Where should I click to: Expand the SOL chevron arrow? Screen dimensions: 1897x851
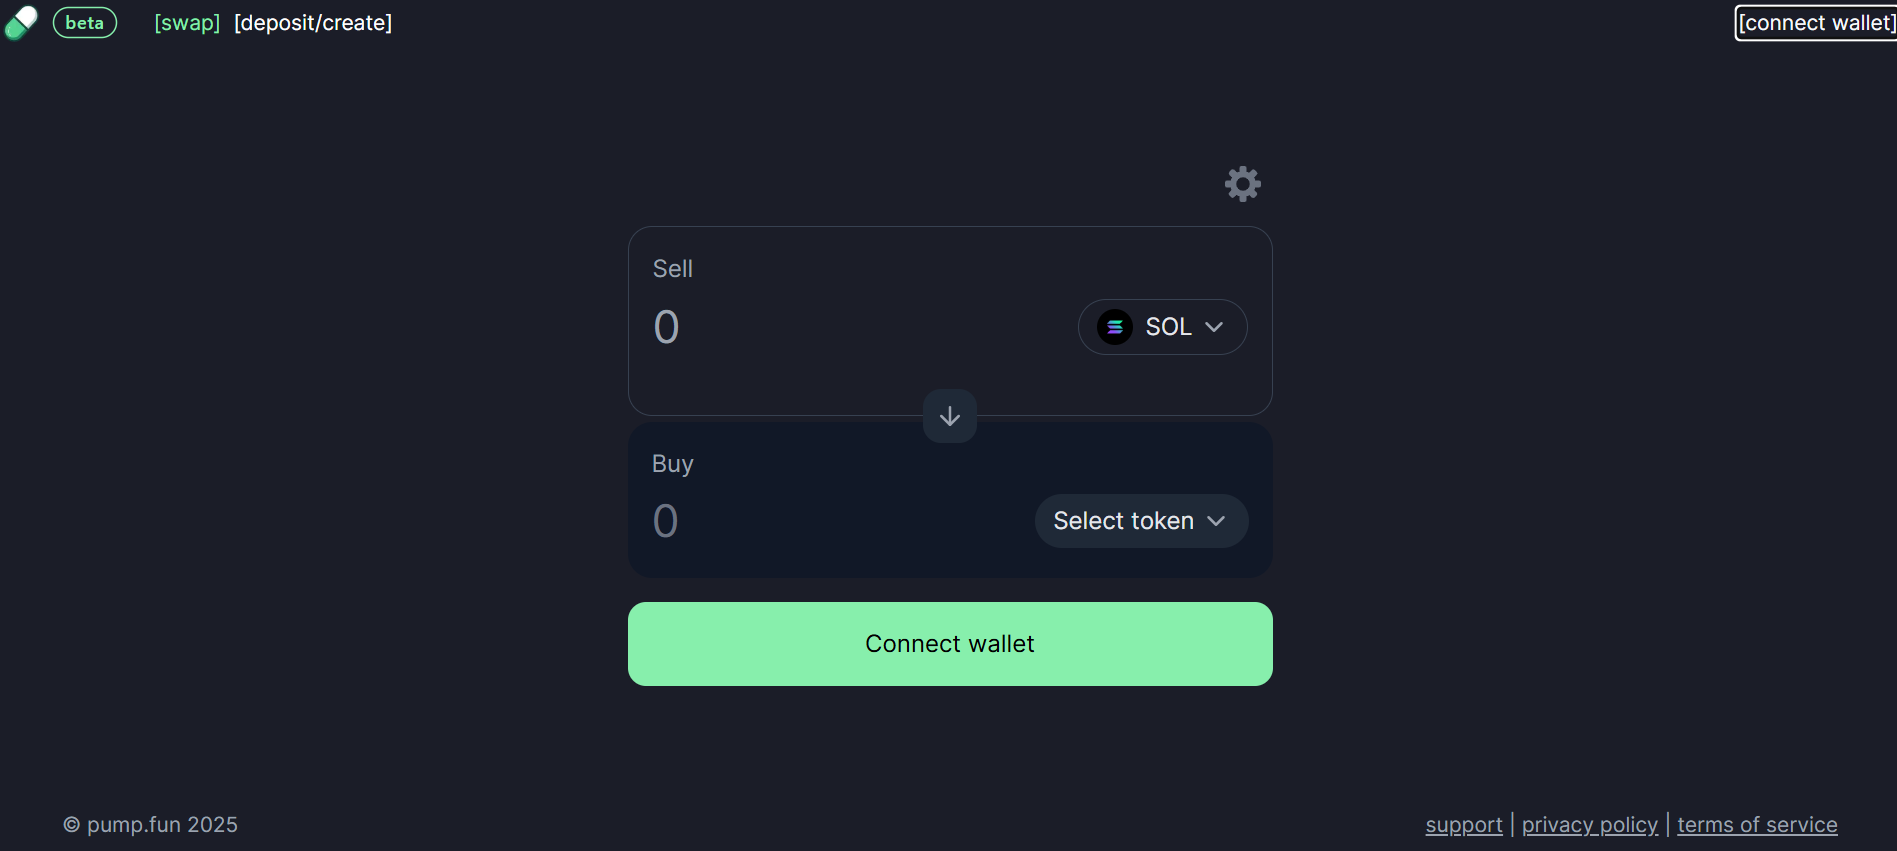(1214, 327)
